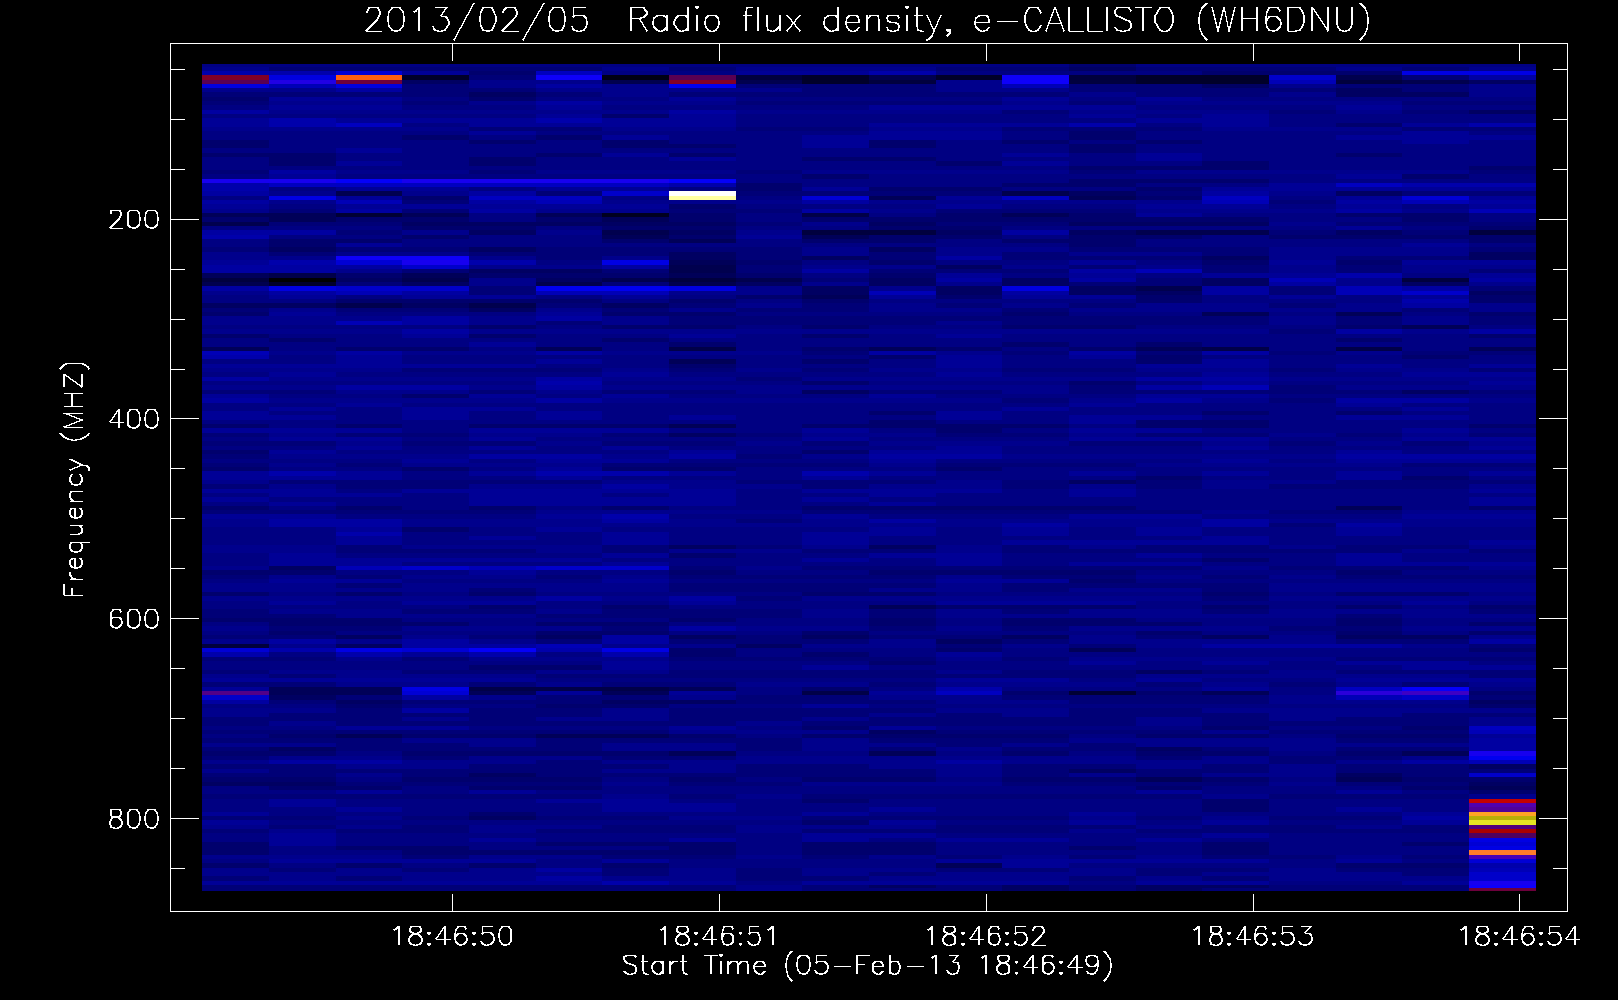Viewport: 1618px width, 1000px height.
Task: Click the 18:46:50 time tick label
Action: 452,936
